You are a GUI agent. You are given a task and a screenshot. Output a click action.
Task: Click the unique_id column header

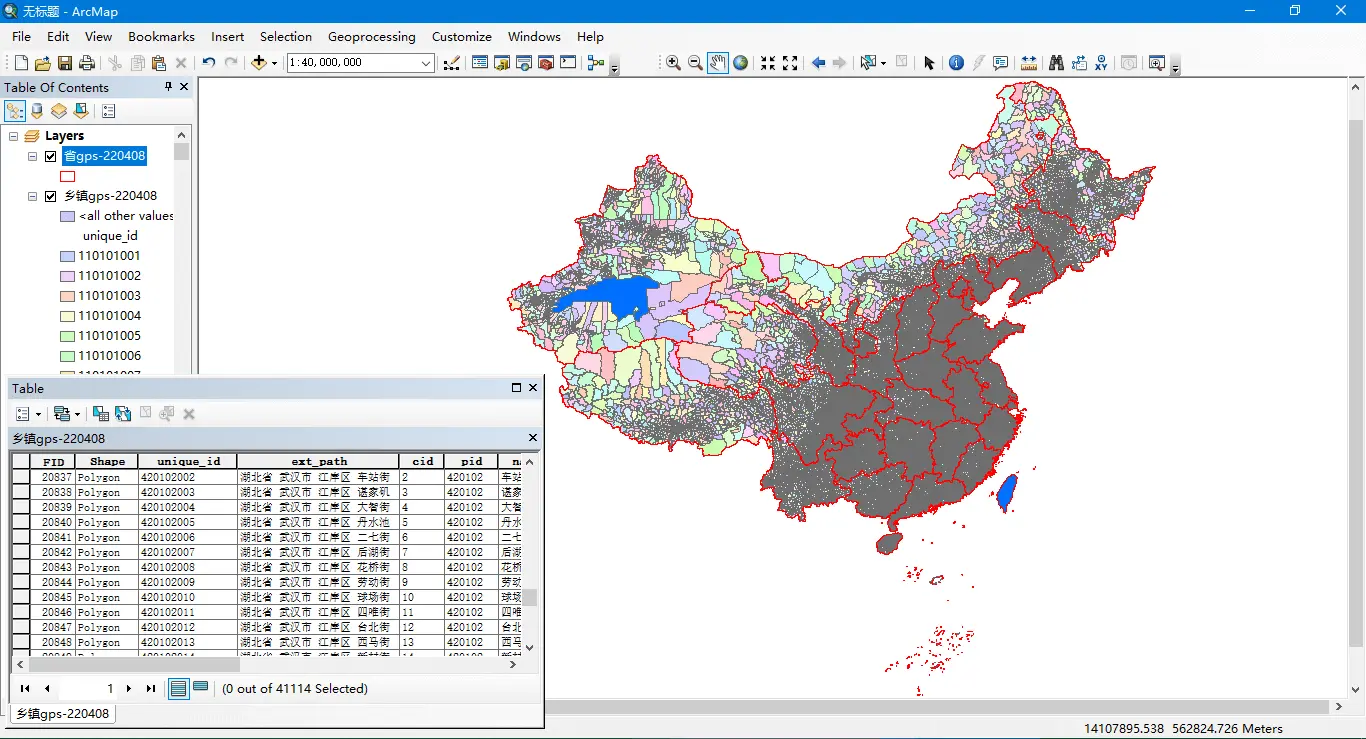pyautogui.click(x=188, y=462)
